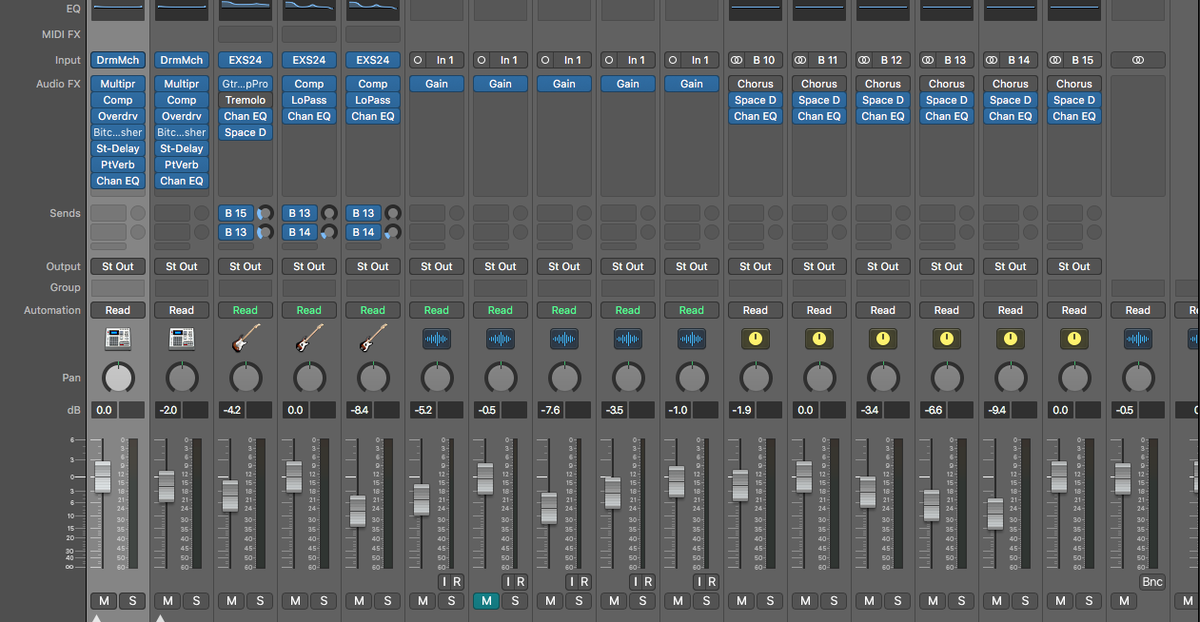The image size is (1200, 622).
Task: Open Overdrv plugin on DrmMch 0.0 dB channel
Action: (x=118, y=116)
